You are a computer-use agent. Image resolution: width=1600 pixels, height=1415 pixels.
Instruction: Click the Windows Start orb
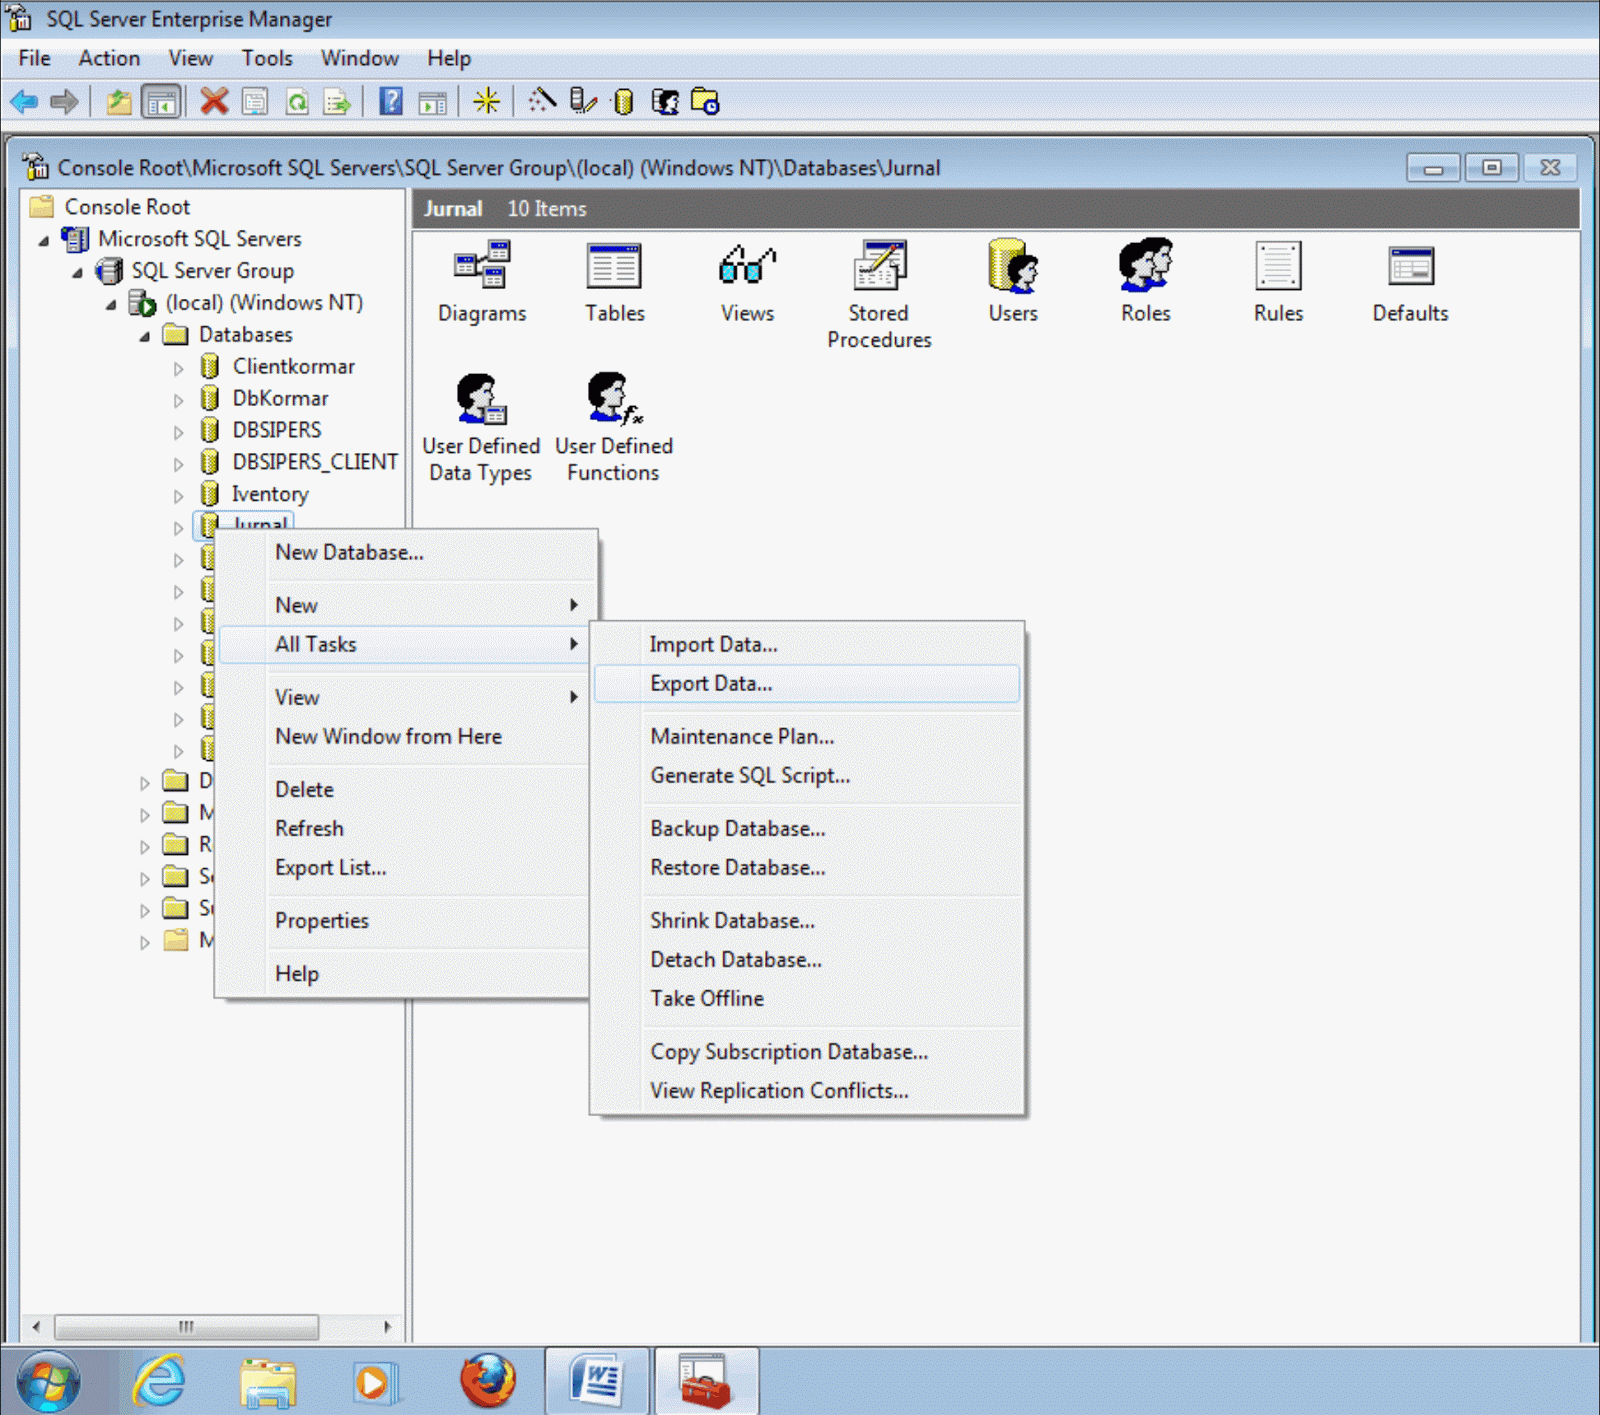[x=48, y=1381]
